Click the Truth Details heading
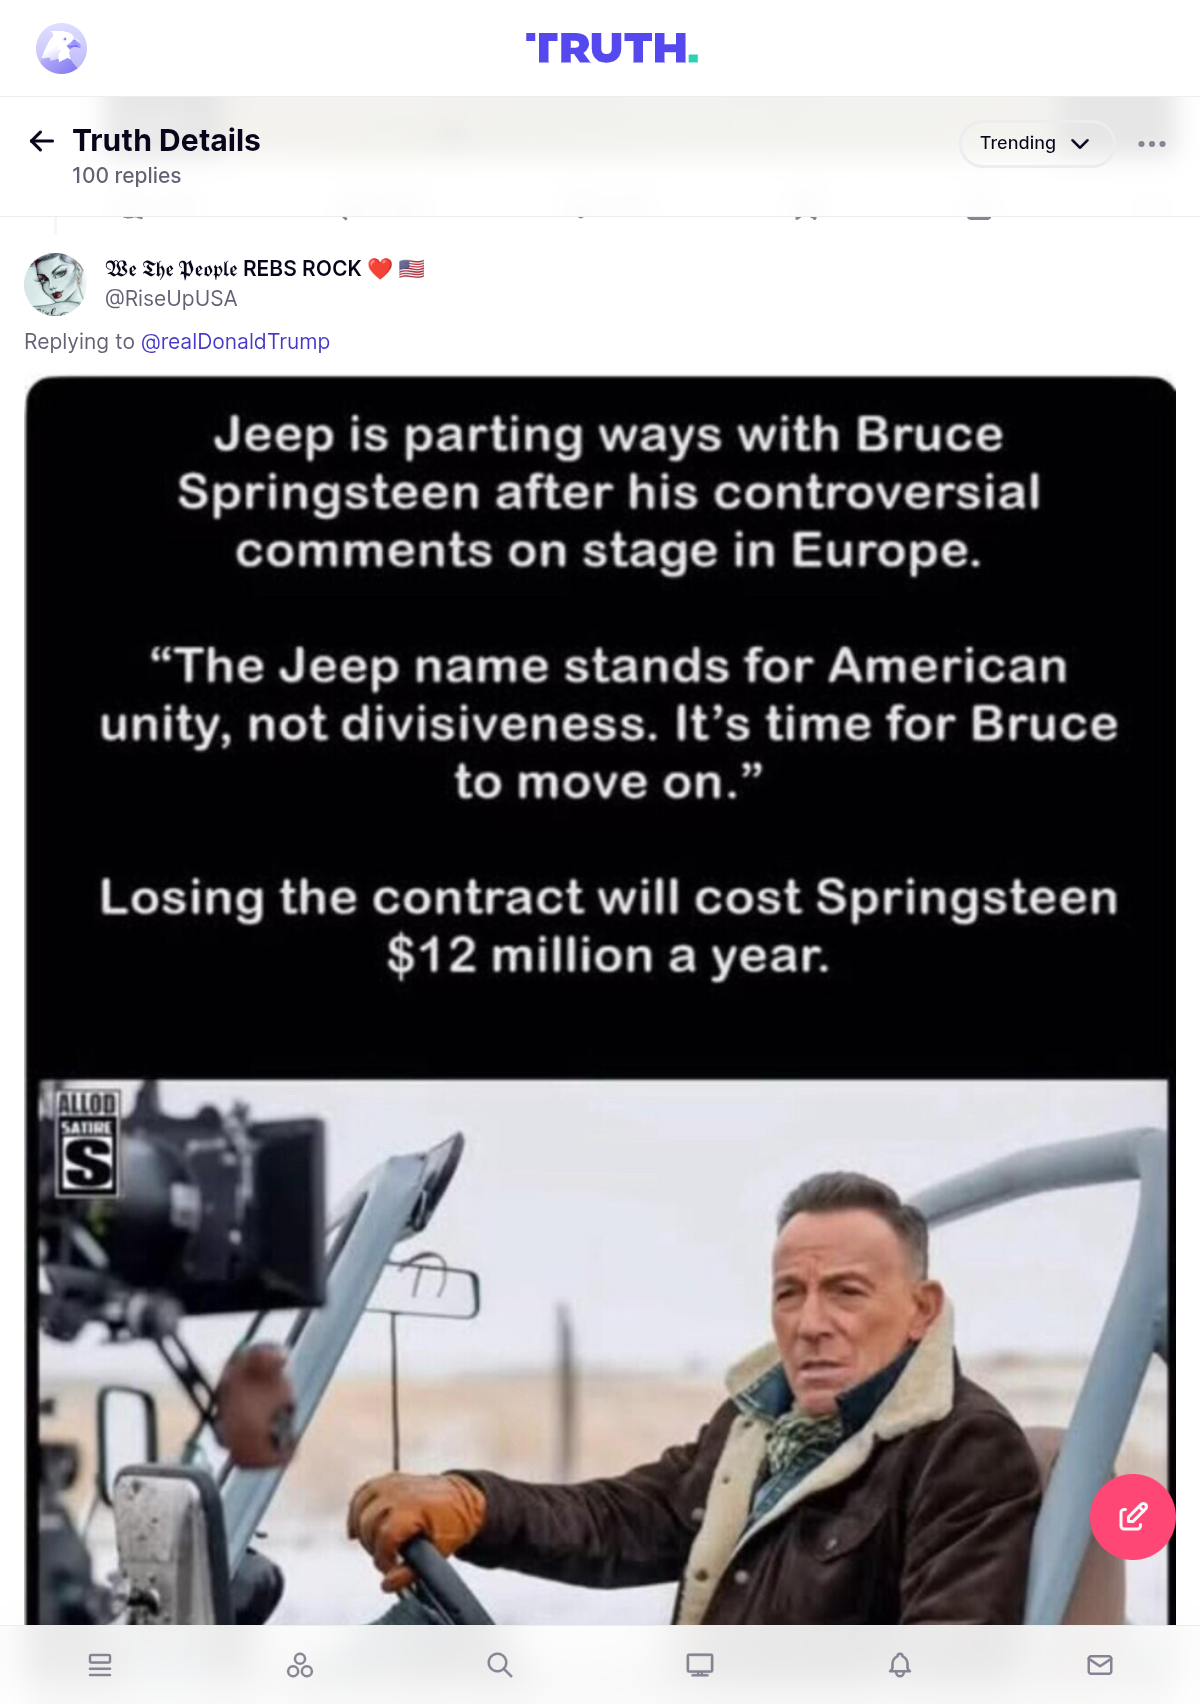Viewport: 1200px width, 1704px height. point(166,141)
